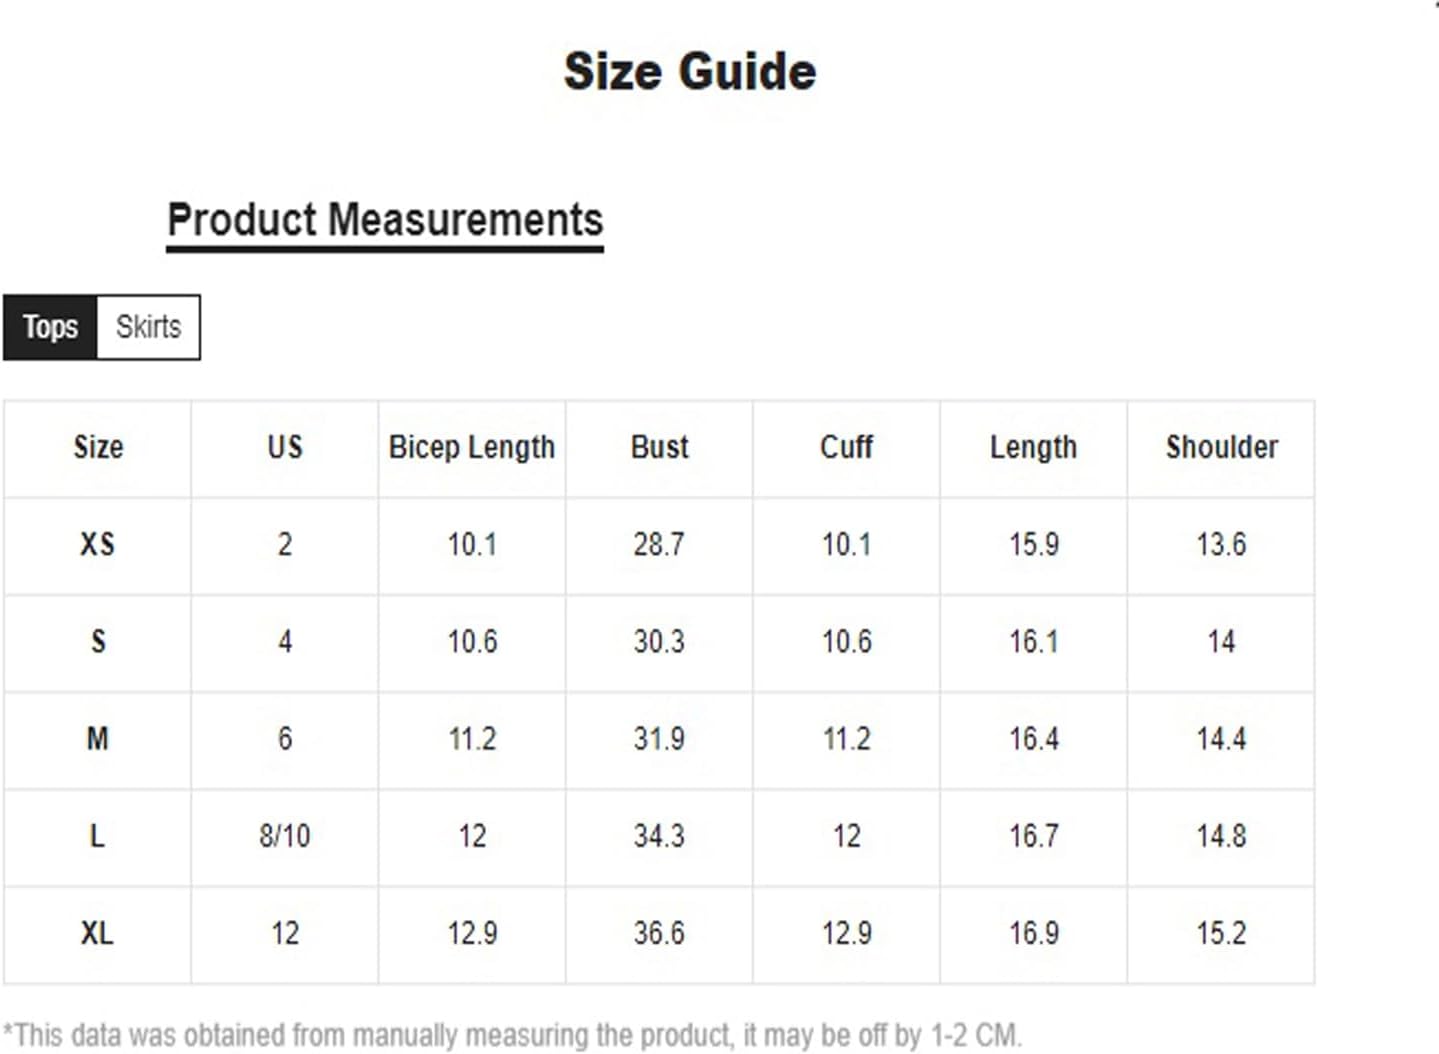Image resolution: width=1439 pixels, height=1054 pixels.
Task: Select the Cuff column header
Action: coord(846,447)
